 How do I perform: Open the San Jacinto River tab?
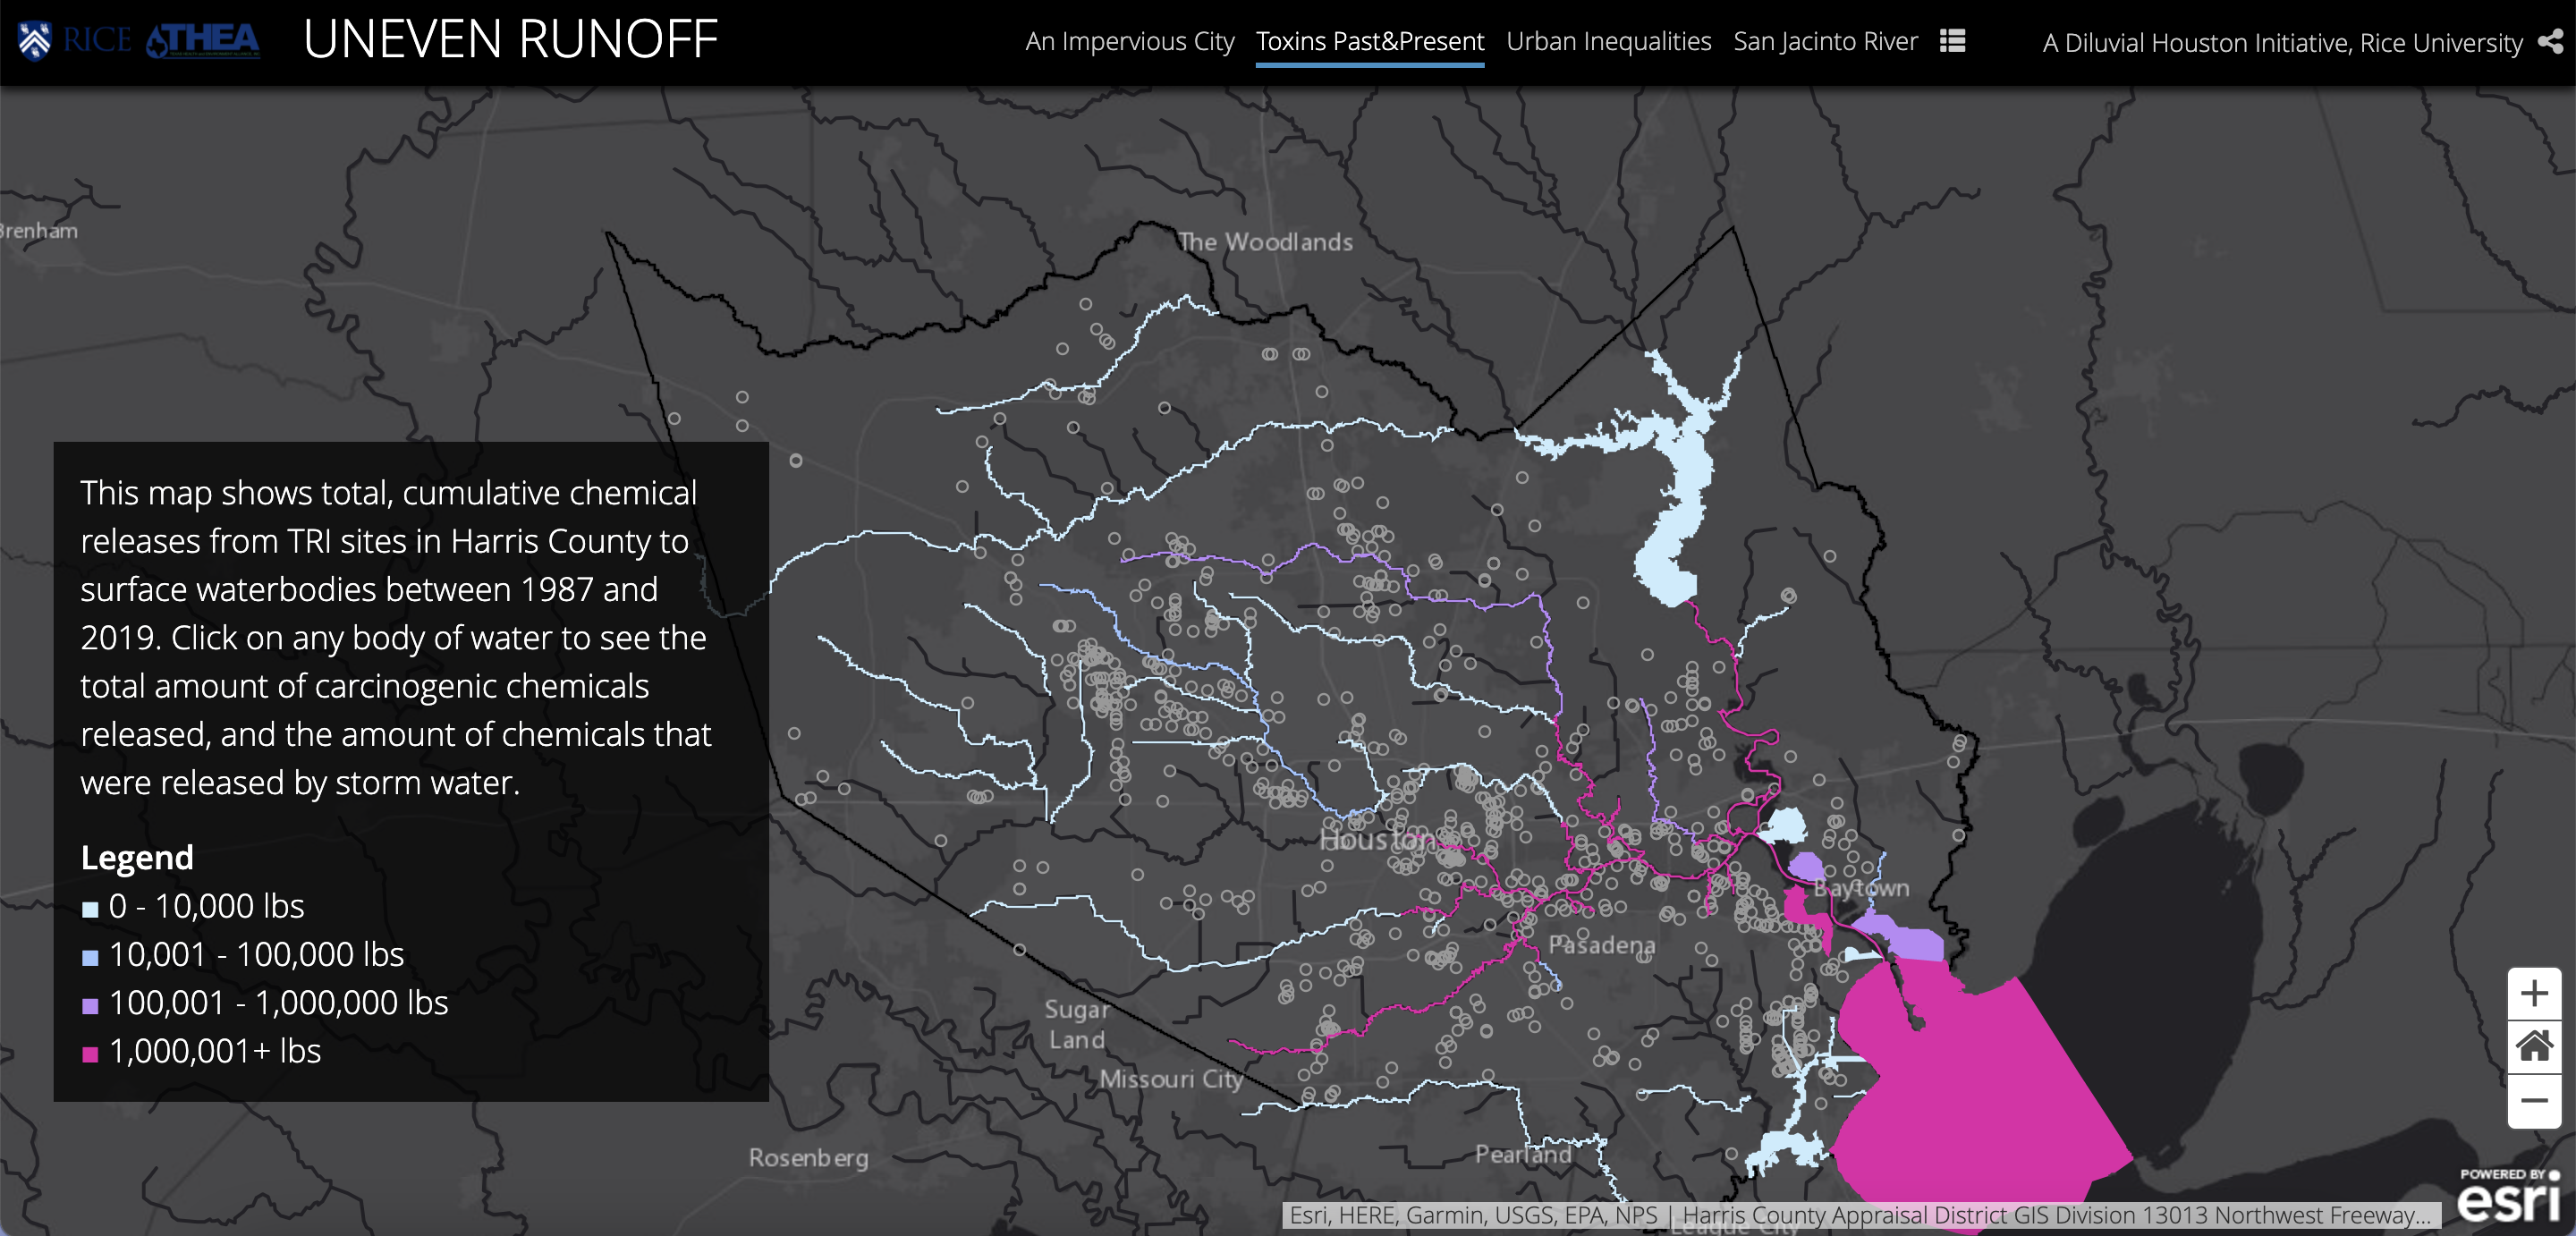(1825, 41)
